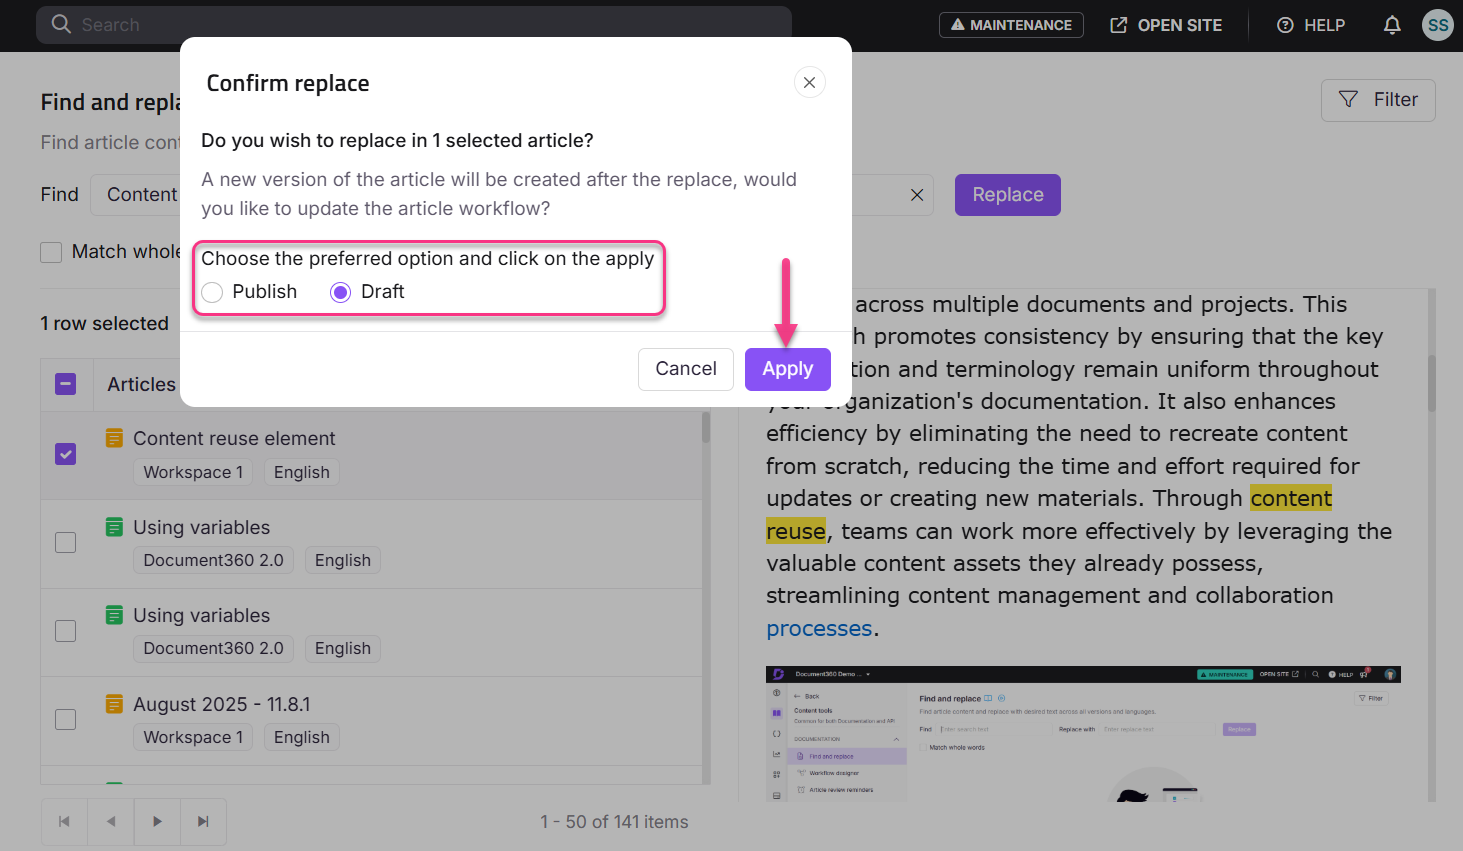Screen dimensions: 1463x851
Task: Click the OPEN SITE link
Action: point(1166,25)
